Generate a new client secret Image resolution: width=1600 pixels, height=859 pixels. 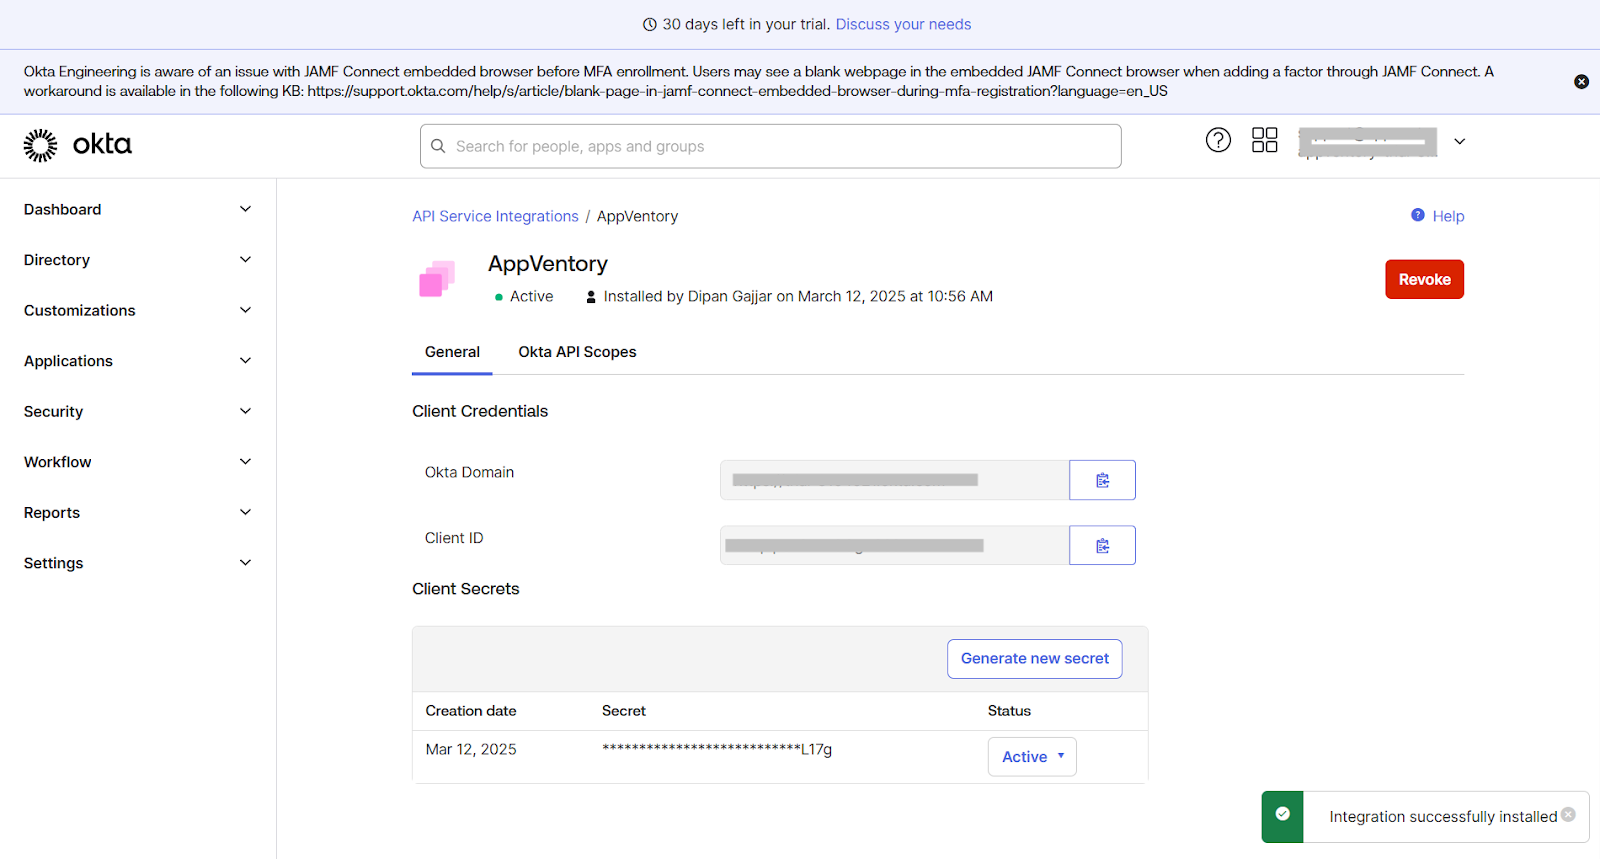pyautogui.click(x=1035, y=659)
